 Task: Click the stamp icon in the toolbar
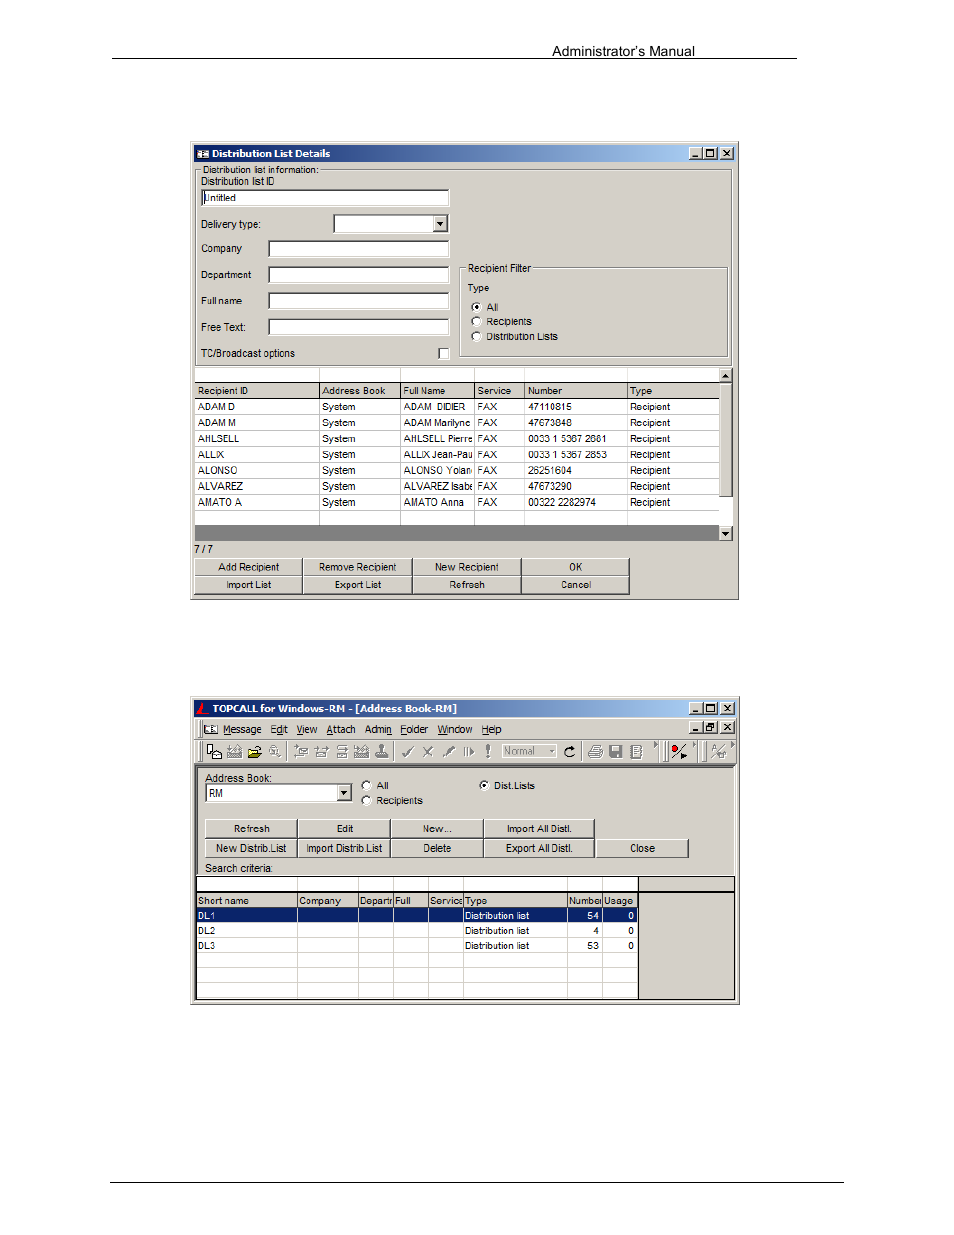point(382,751)
